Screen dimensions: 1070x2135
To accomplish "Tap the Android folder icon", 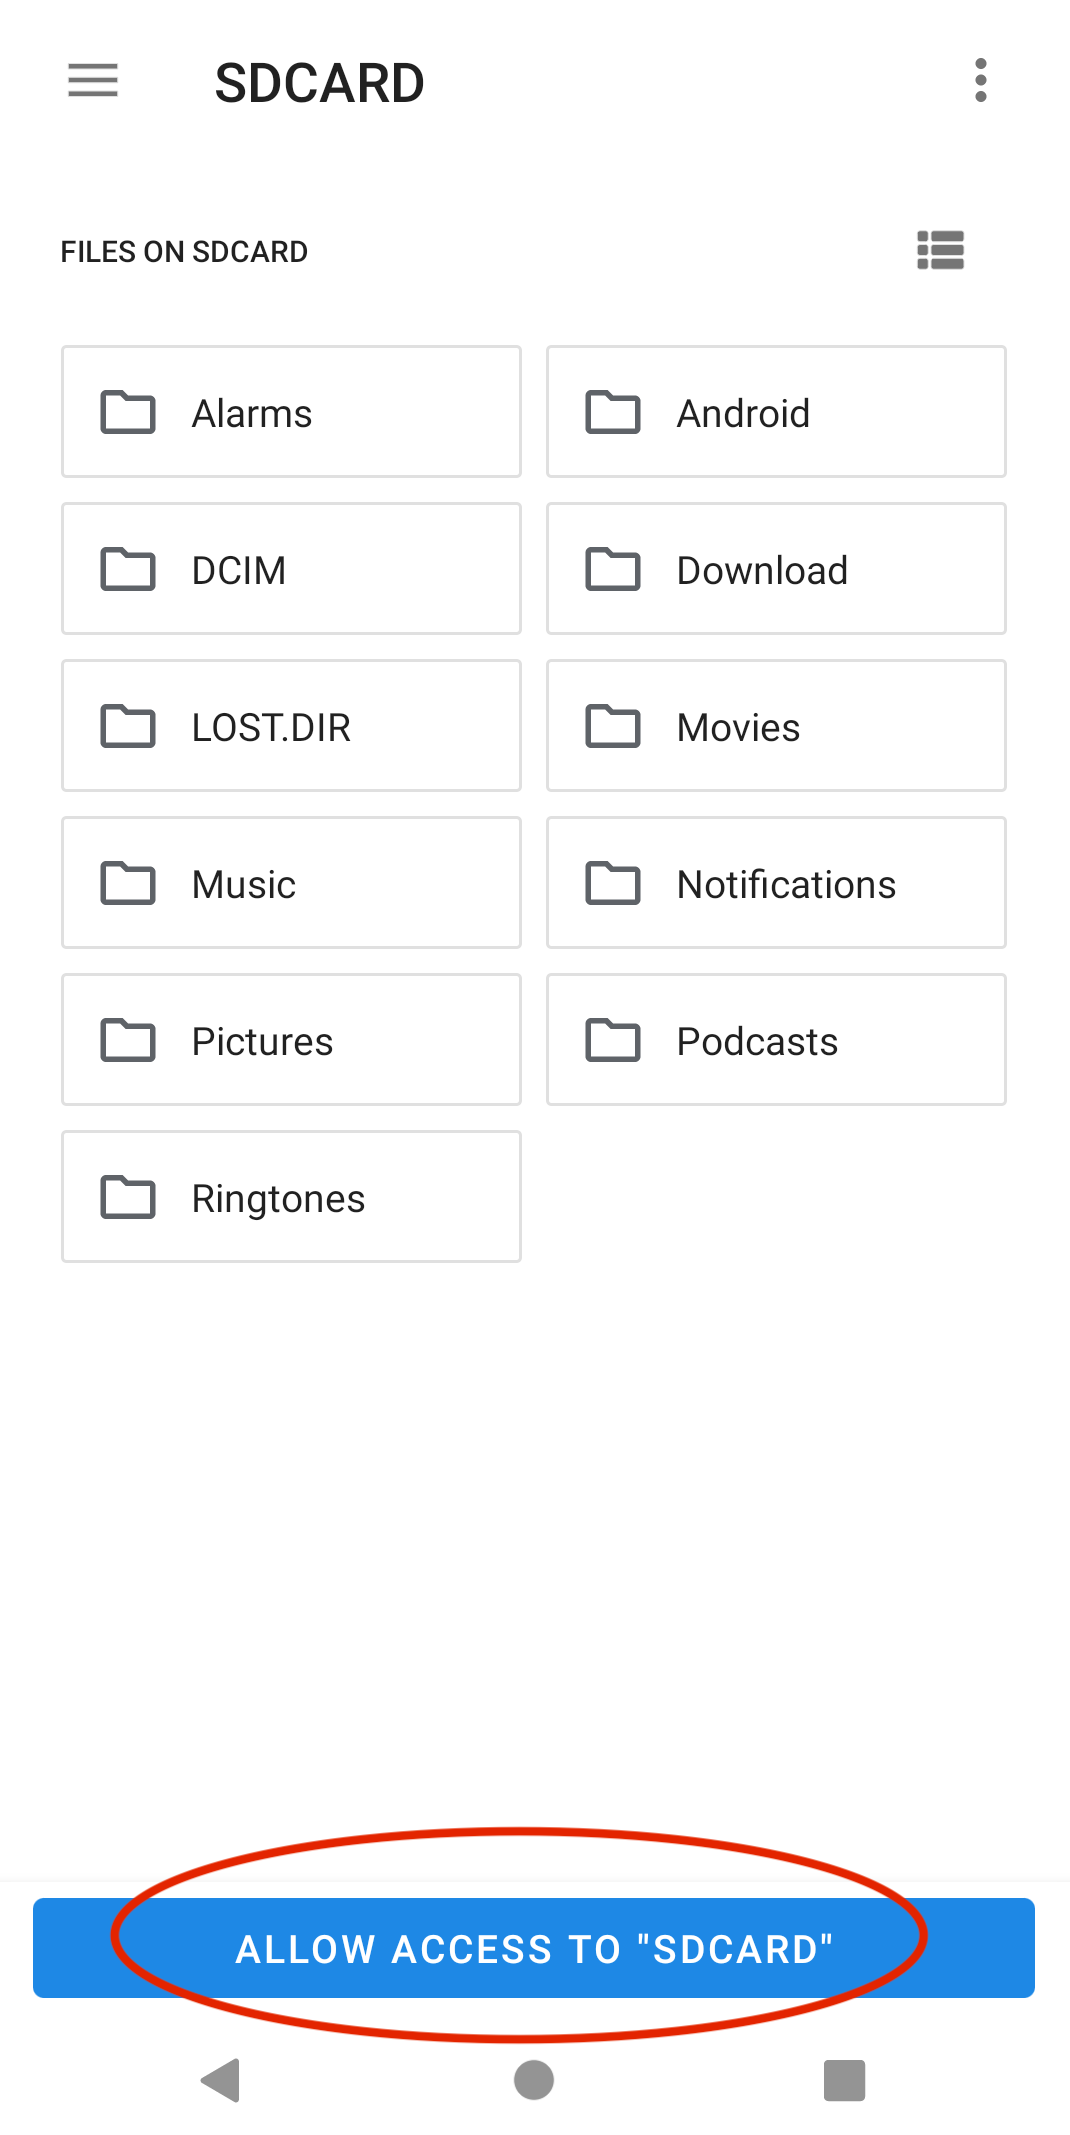I will pos(613,412).
